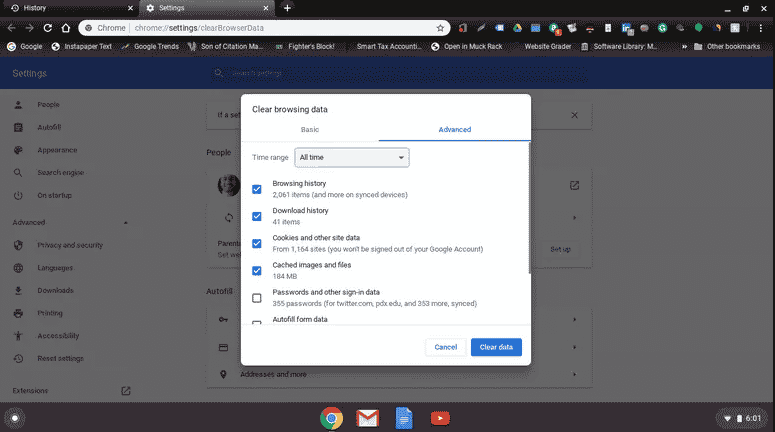Click the Set up button
This screenshot has width=775, height=432.
click(560, 250)
